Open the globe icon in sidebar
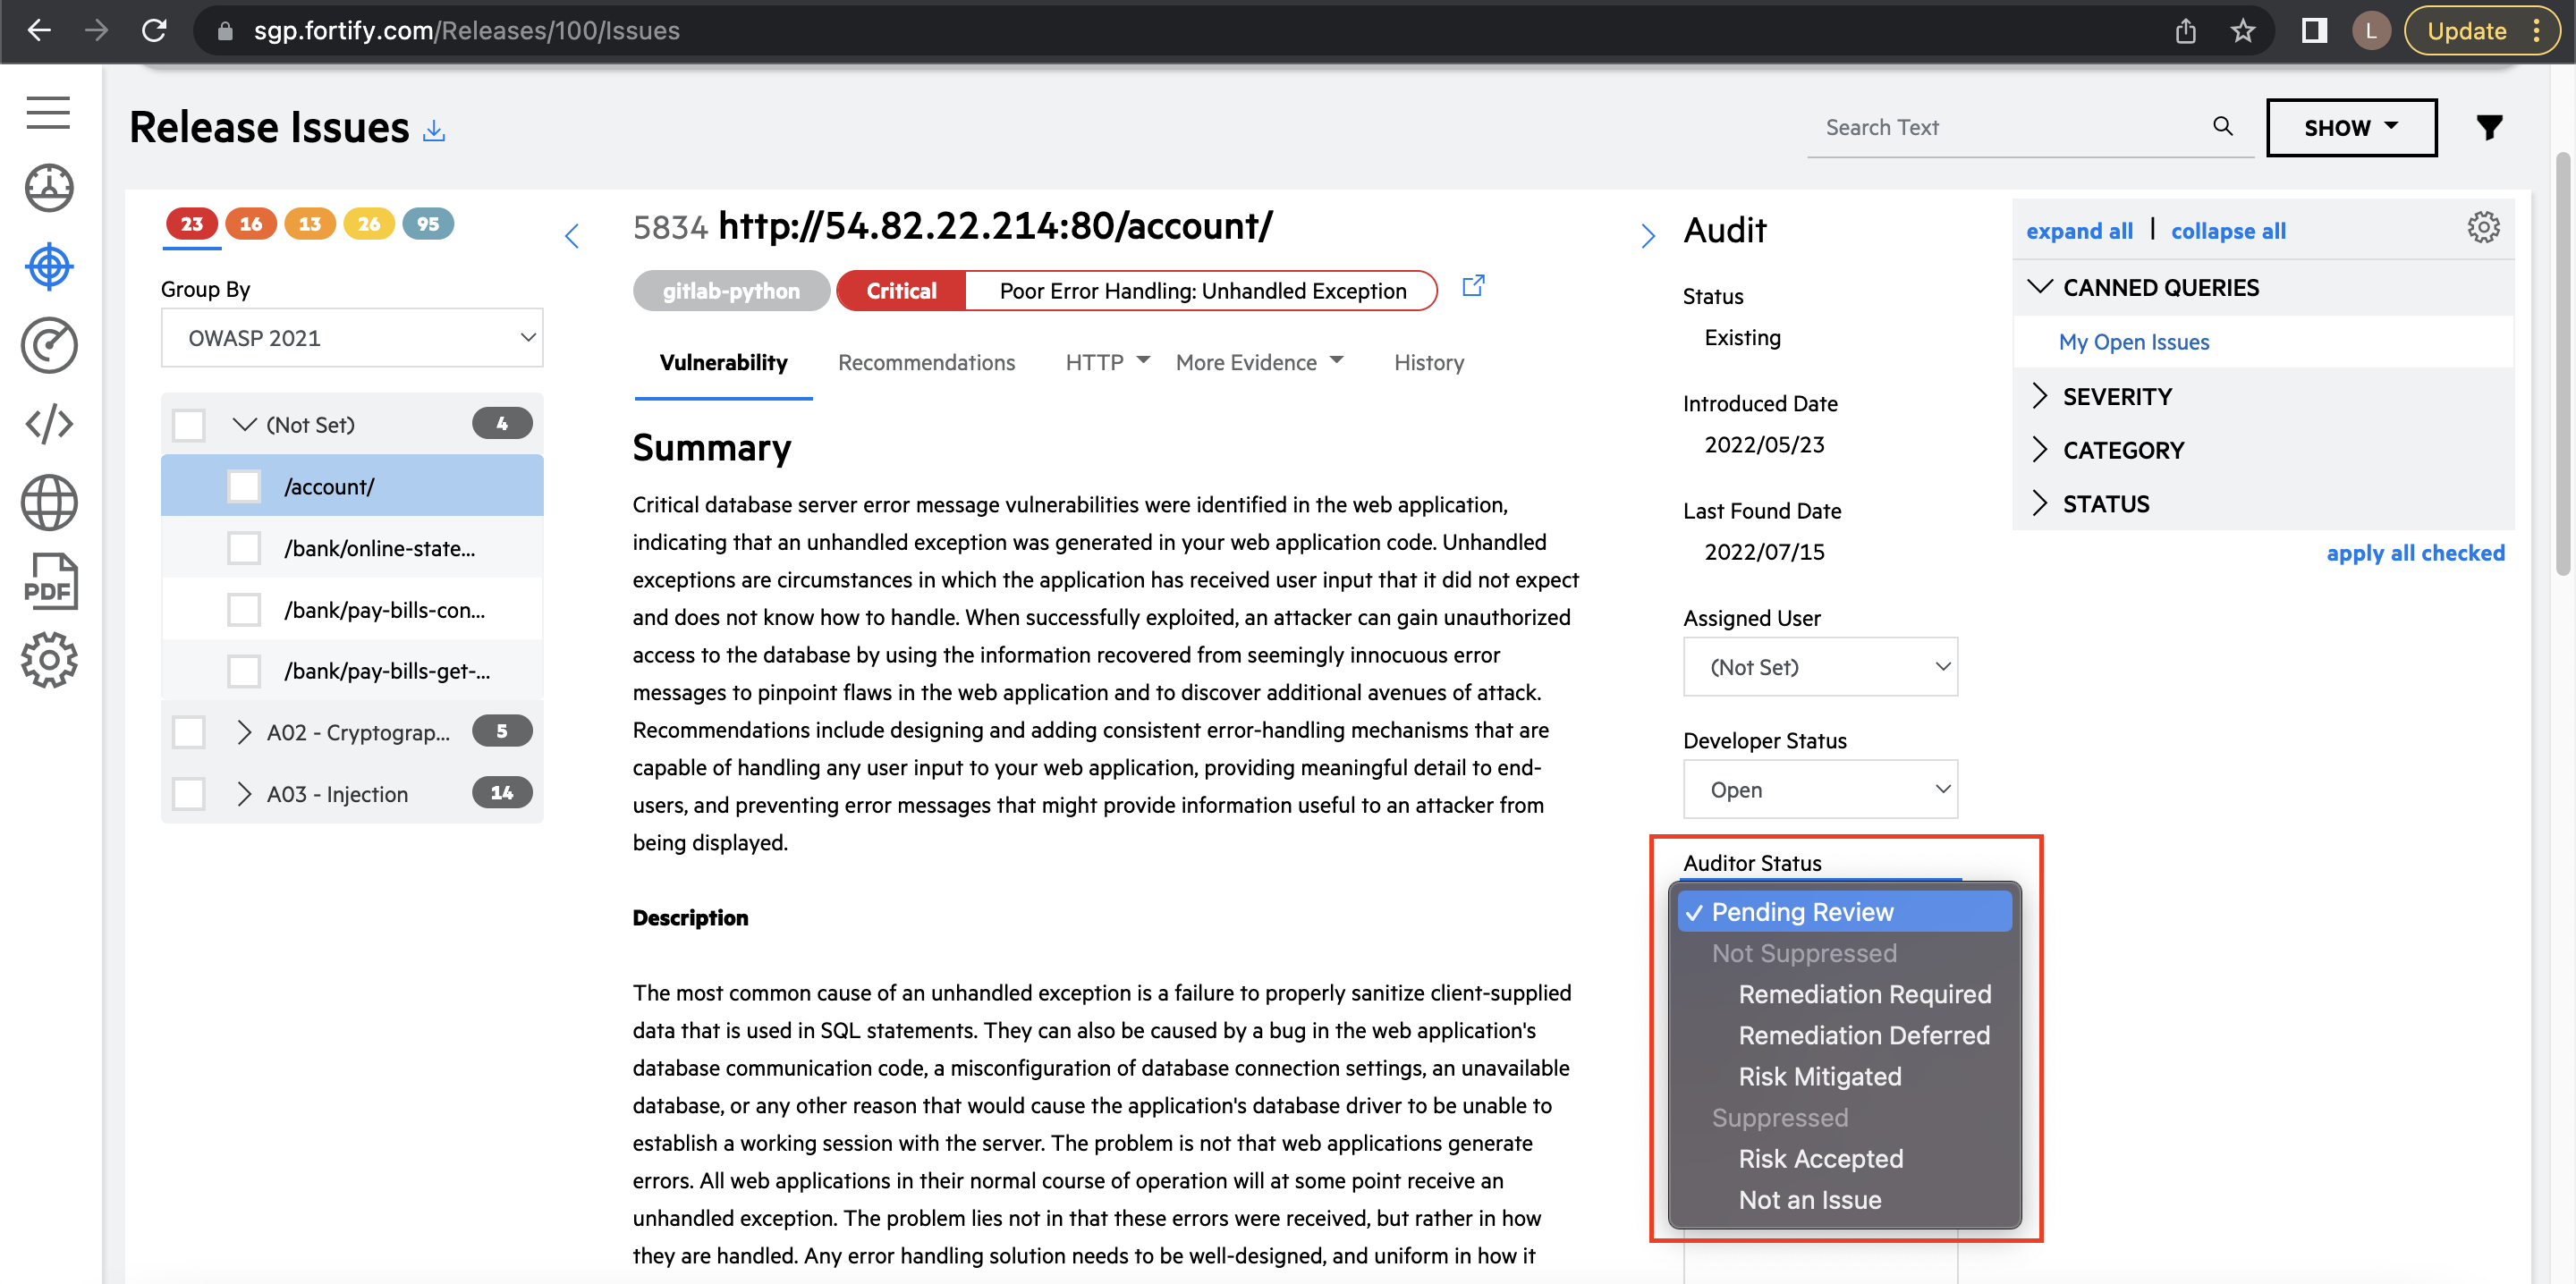Image resolution: width=2576 pixels, height=1284 pixels. pos(48,502)
